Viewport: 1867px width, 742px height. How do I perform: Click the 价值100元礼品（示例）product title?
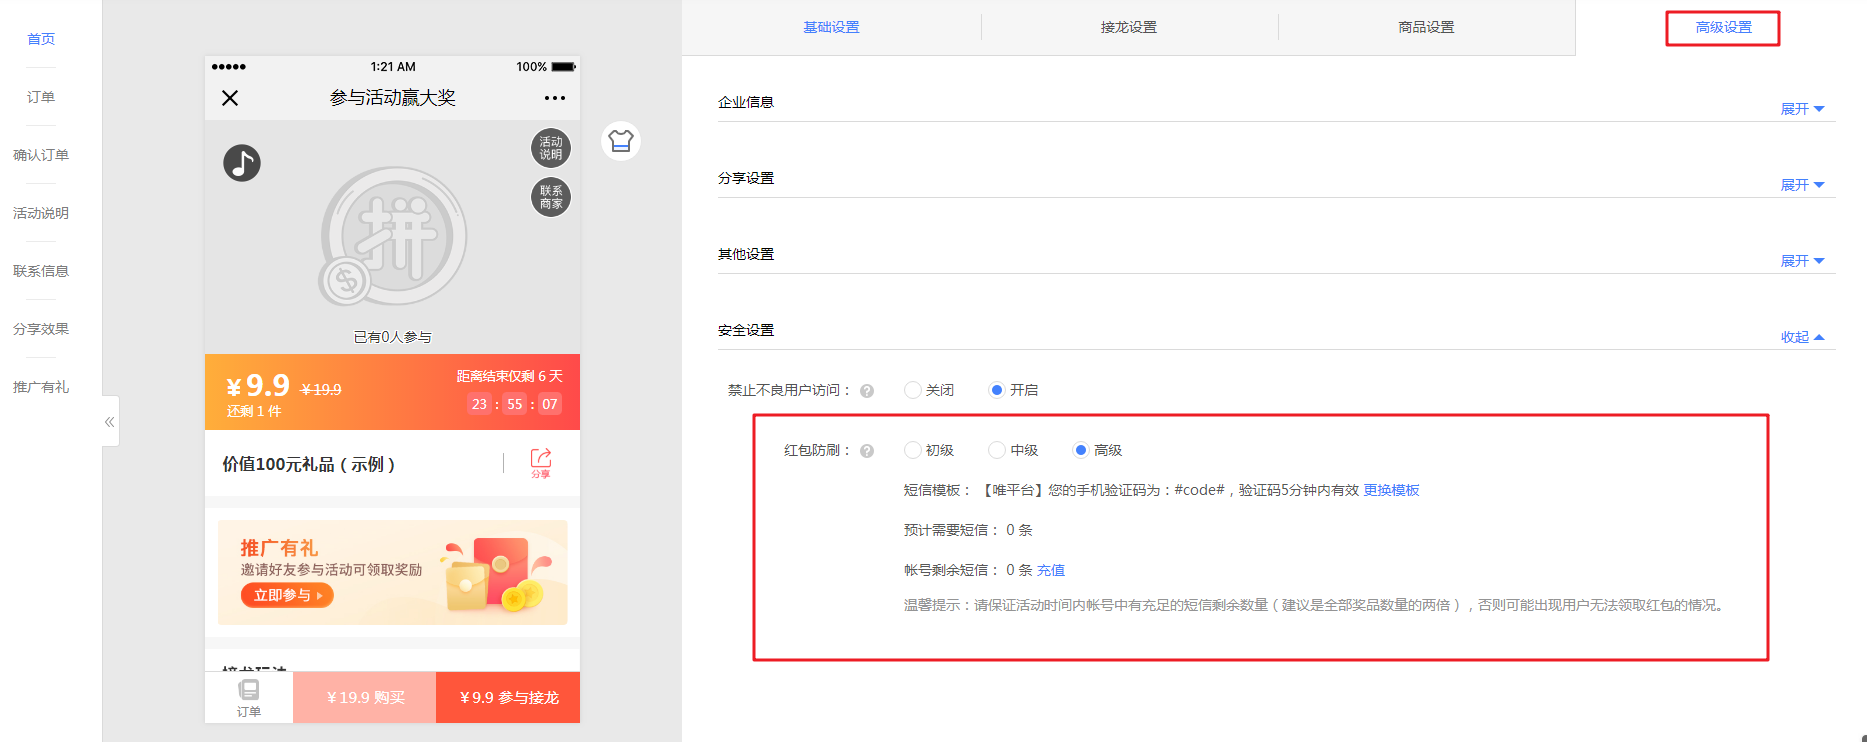(309, 464)
